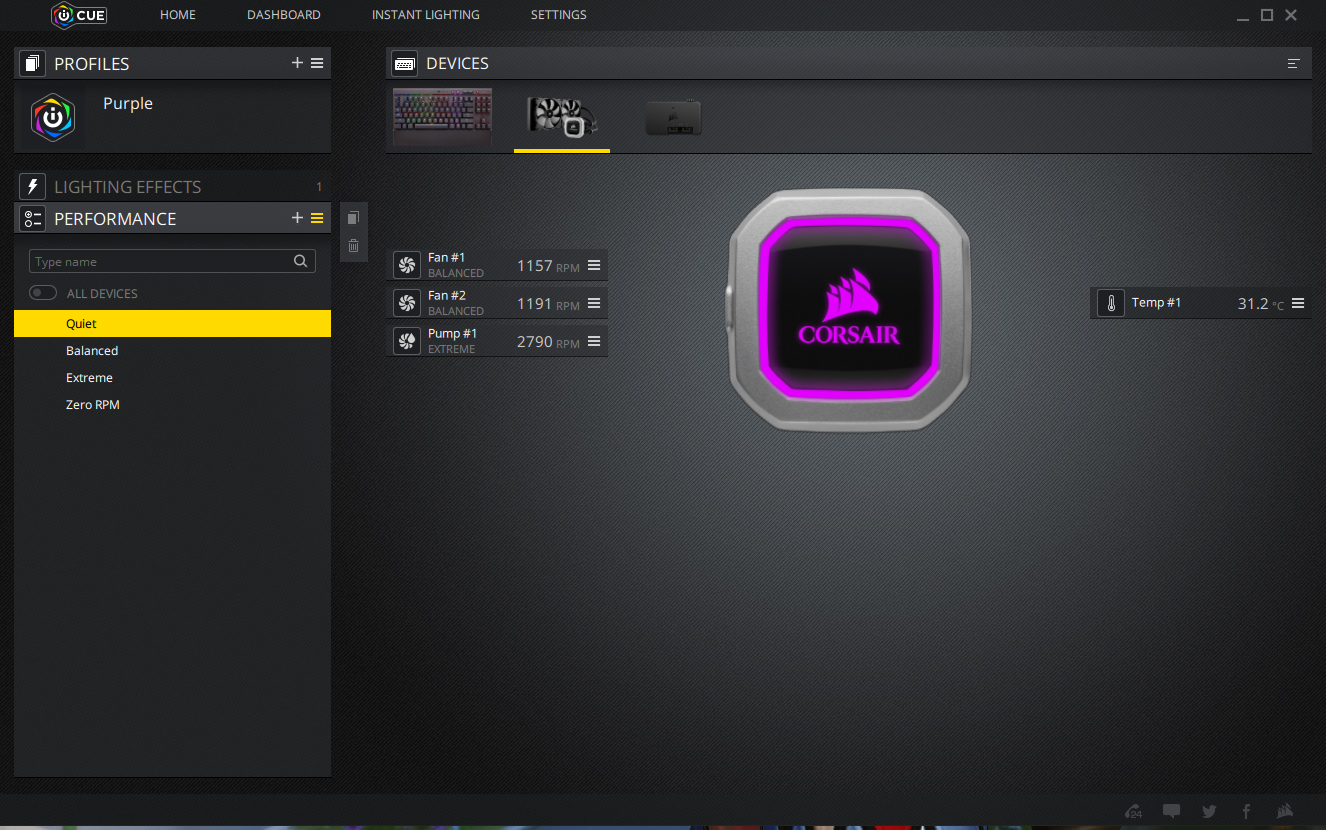Viewport: 1326px width, 830px height.
Task: Copy the selected preset
Action: (x=353, y=218)
